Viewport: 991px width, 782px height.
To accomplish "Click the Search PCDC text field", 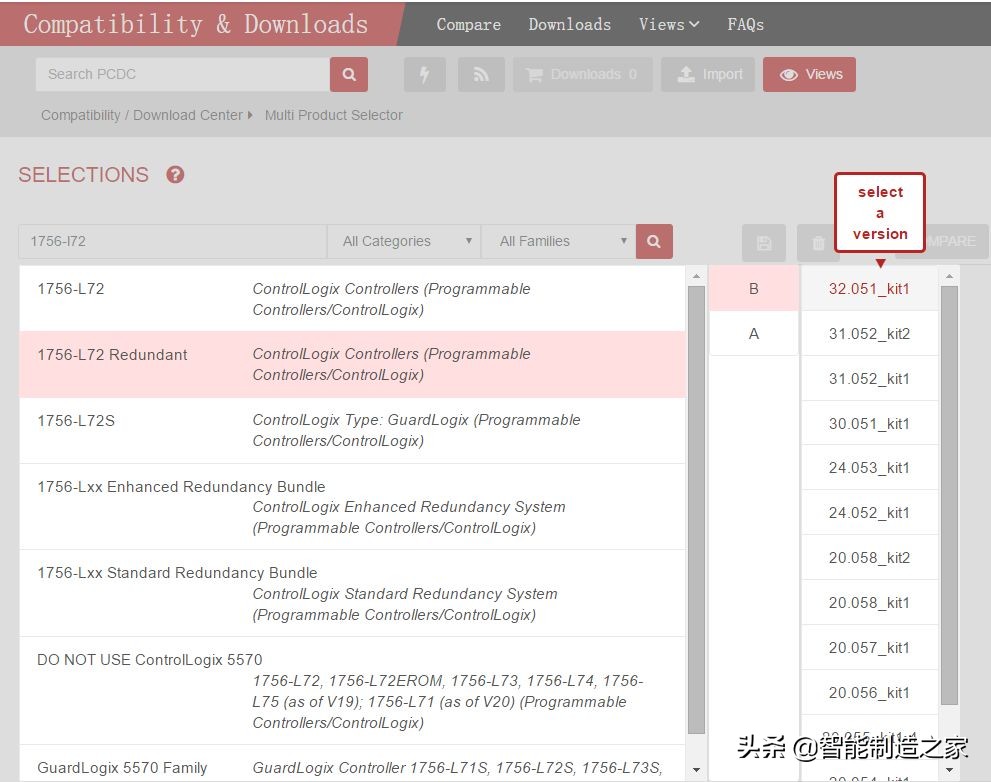I will 182,74.
